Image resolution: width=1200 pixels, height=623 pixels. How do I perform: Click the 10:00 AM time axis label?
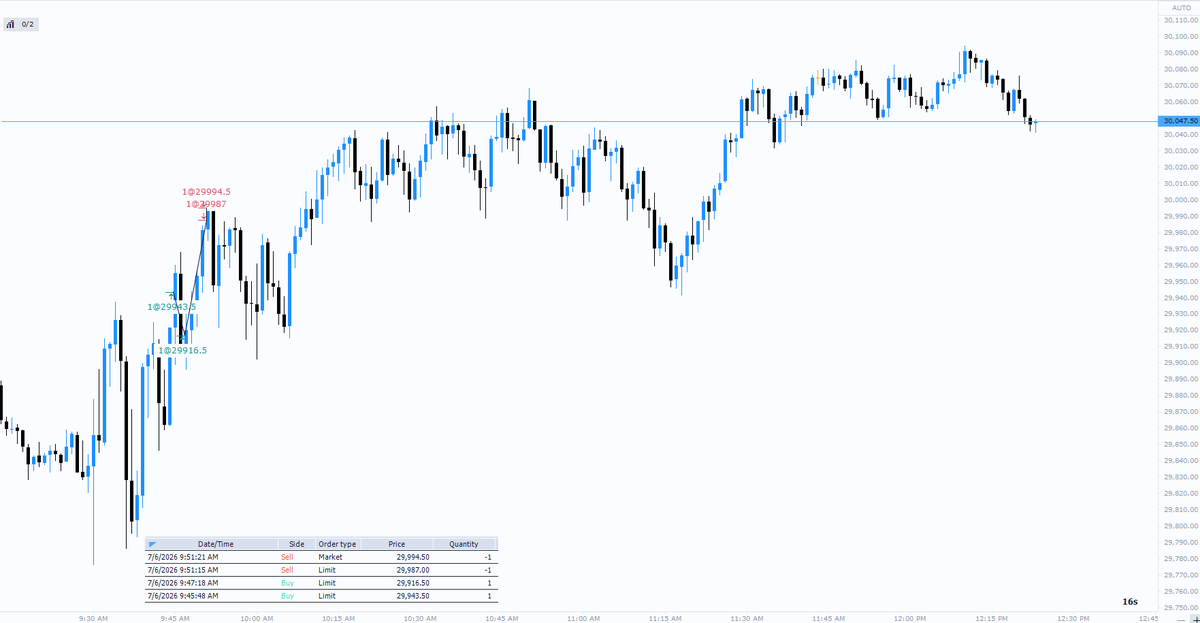(257, 618)
